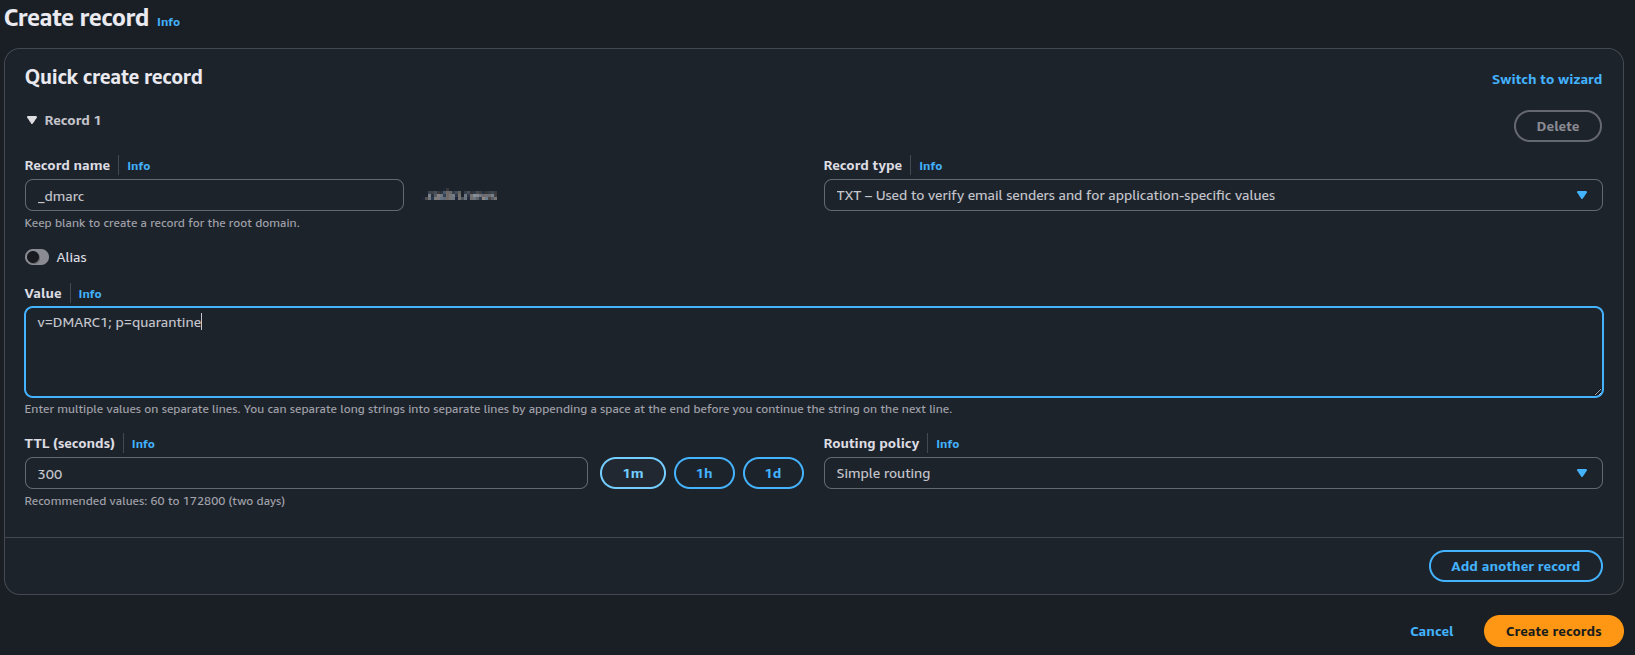
Task: Click the Create records button
Action: [1553, 631]
